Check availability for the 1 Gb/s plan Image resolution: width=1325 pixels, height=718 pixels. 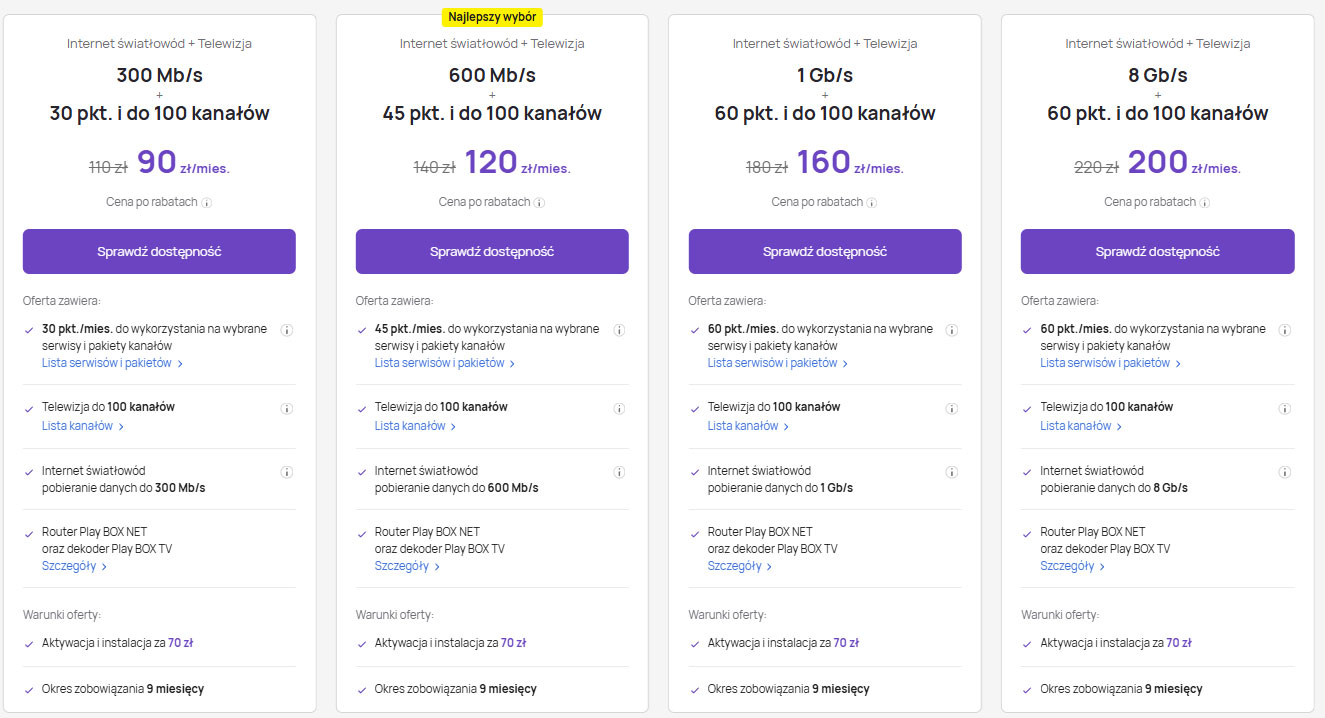825,251
